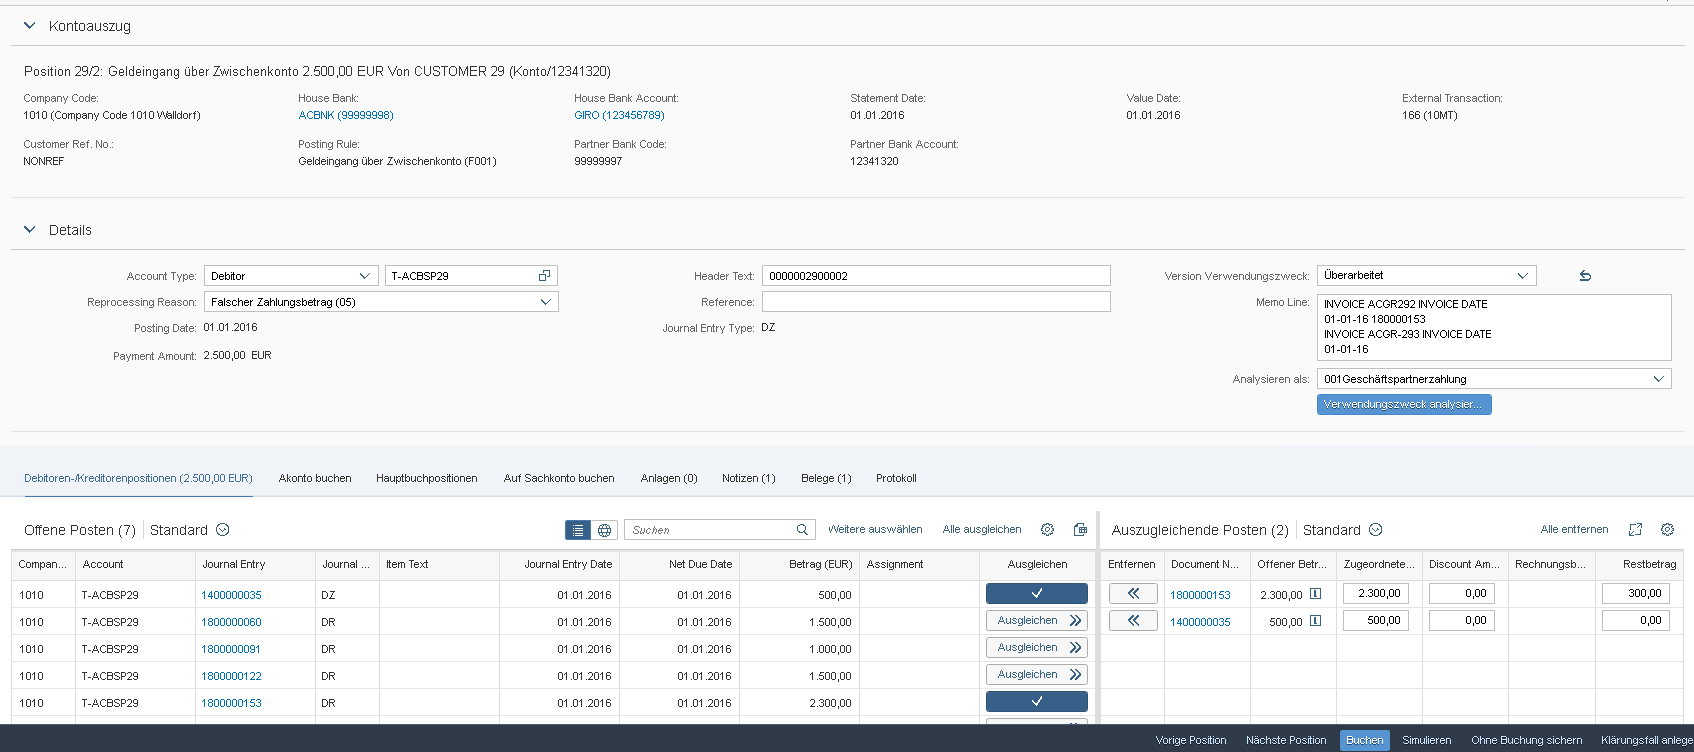Open value help icon in T-ACBSP29 field

coord(544,276)
